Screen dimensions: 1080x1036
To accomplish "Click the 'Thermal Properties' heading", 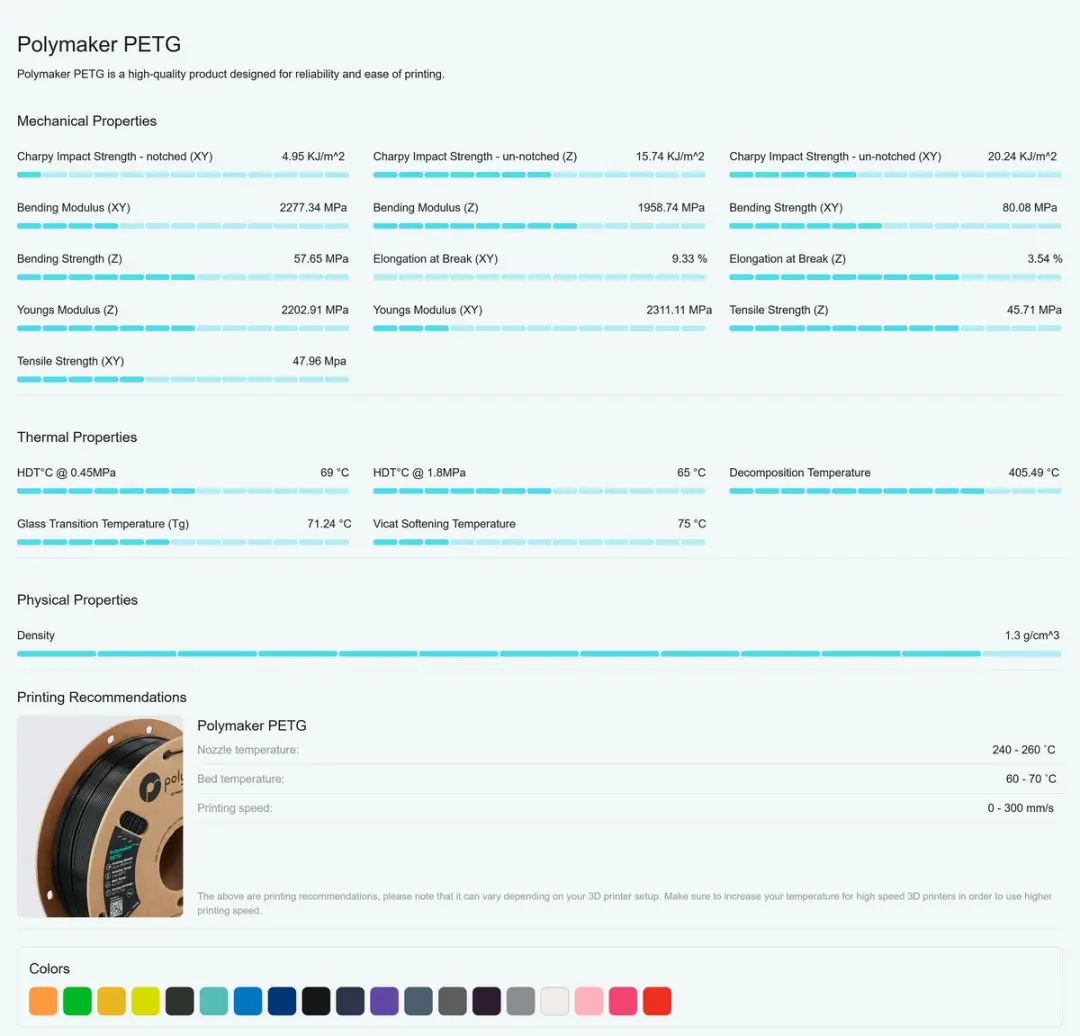I will (77, 437).
